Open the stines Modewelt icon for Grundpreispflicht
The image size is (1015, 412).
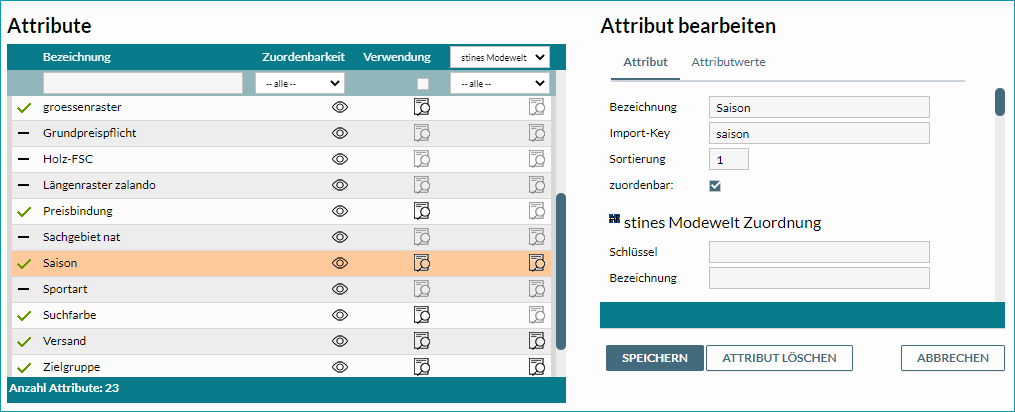click(x=537, y=133)
